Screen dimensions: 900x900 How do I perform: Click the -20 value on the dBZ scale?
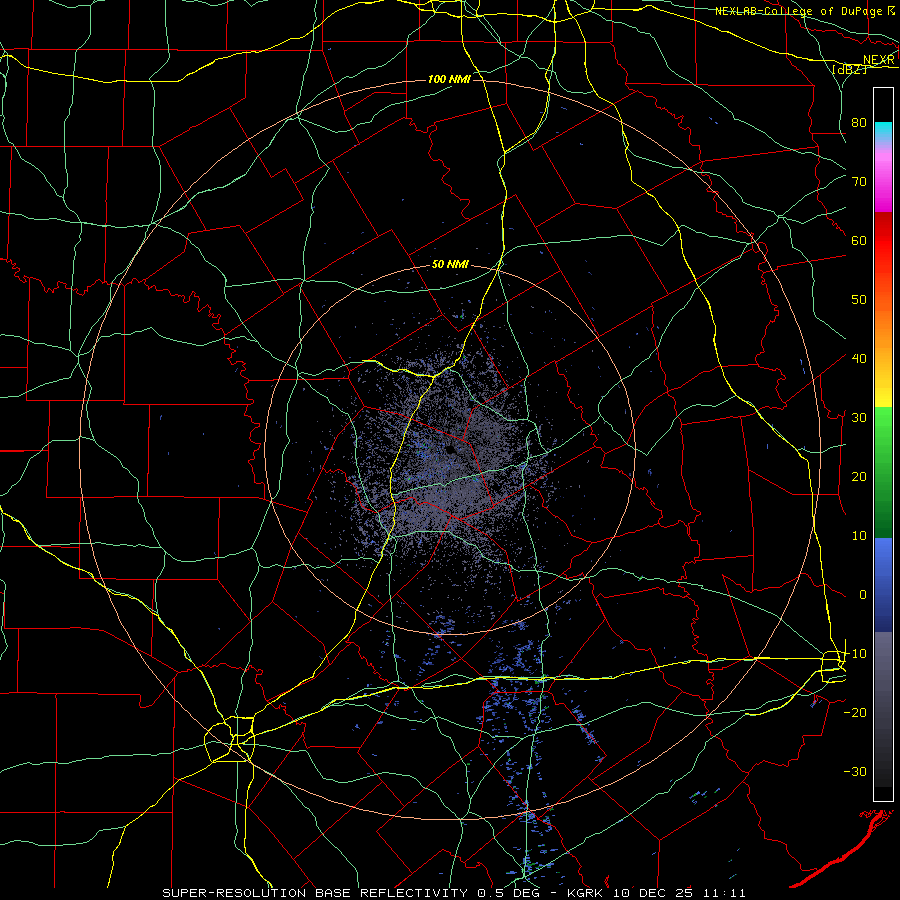[x=855, y=712]
